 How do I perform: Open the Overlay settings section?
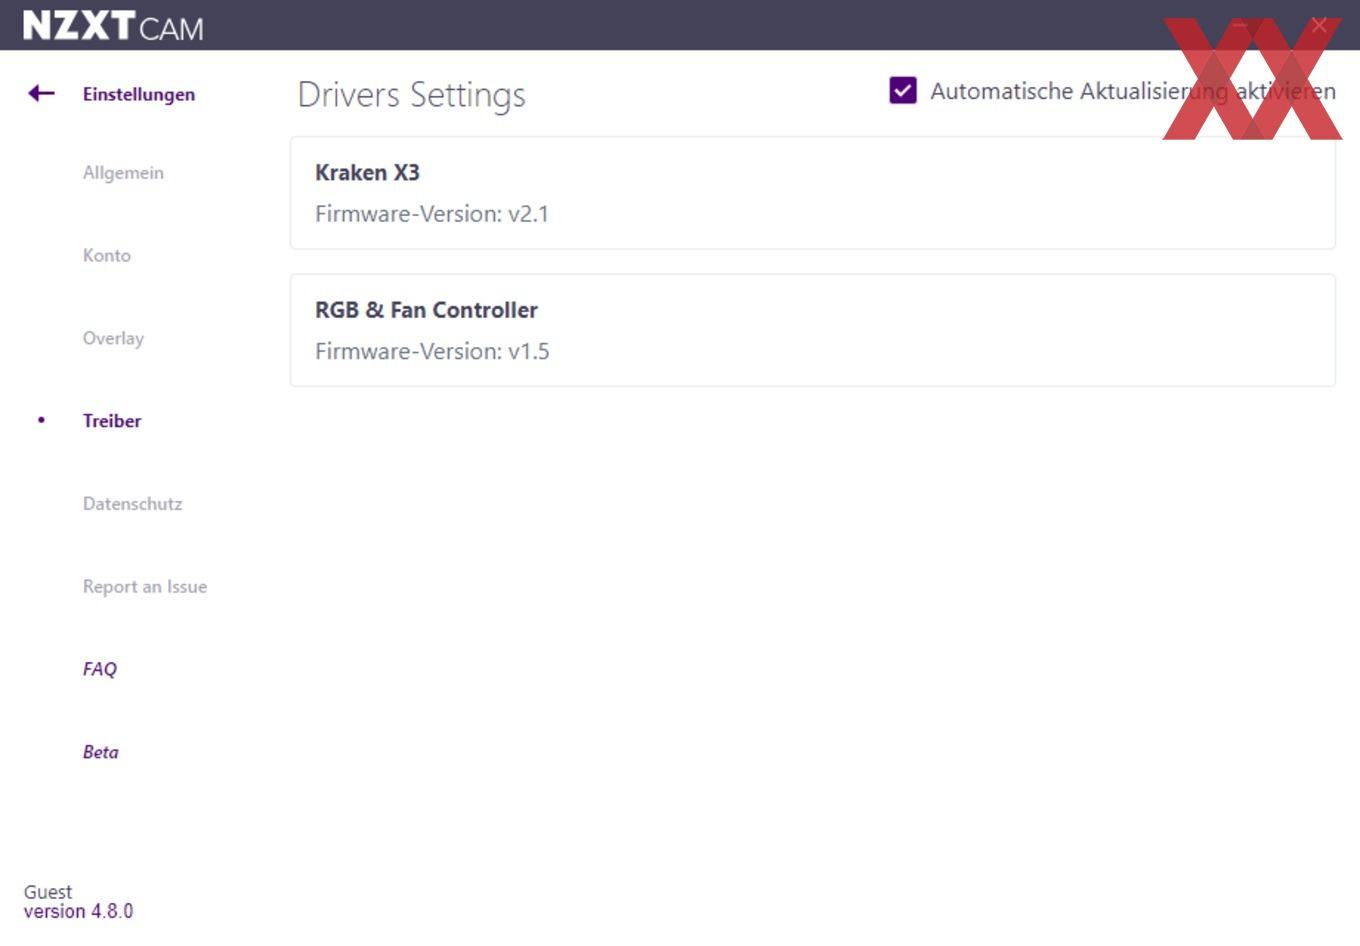click(113, 338)
